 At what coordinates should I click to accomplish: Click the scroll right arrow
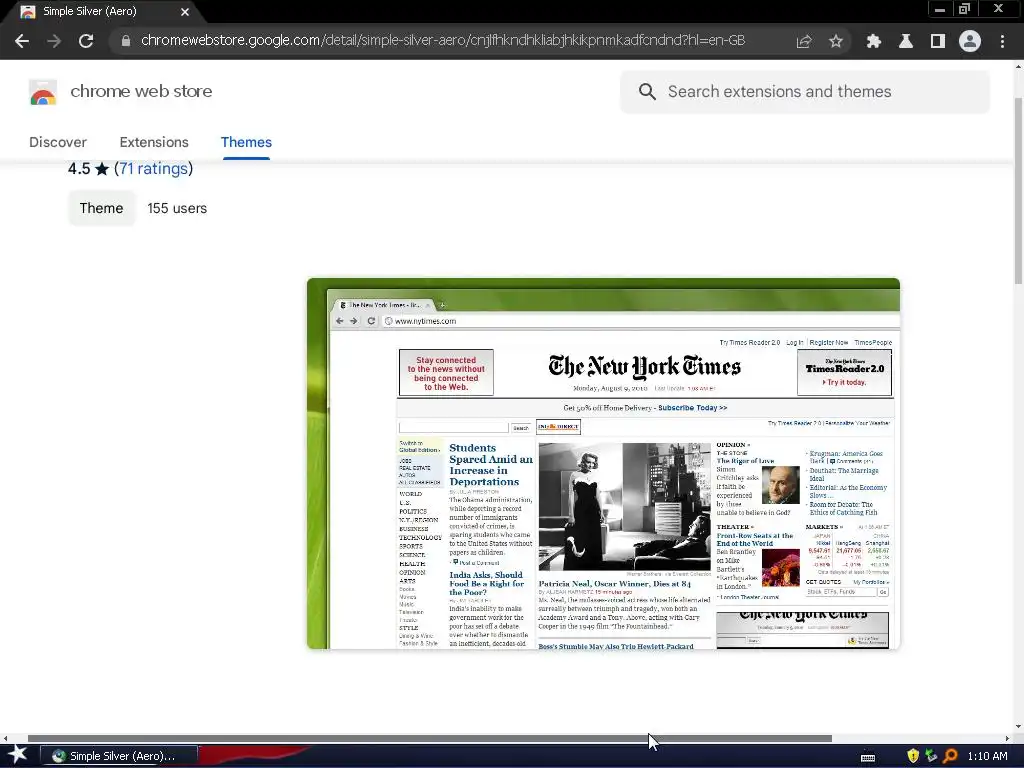point(1007,739)
